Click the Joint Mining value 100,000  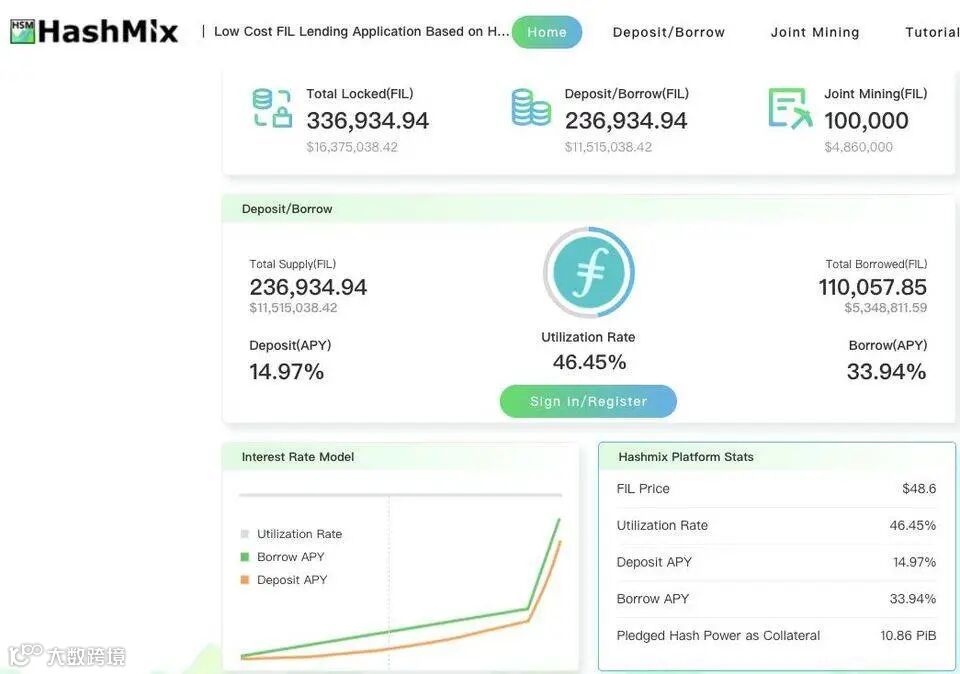pyautogui.click(x=866, y=121)
